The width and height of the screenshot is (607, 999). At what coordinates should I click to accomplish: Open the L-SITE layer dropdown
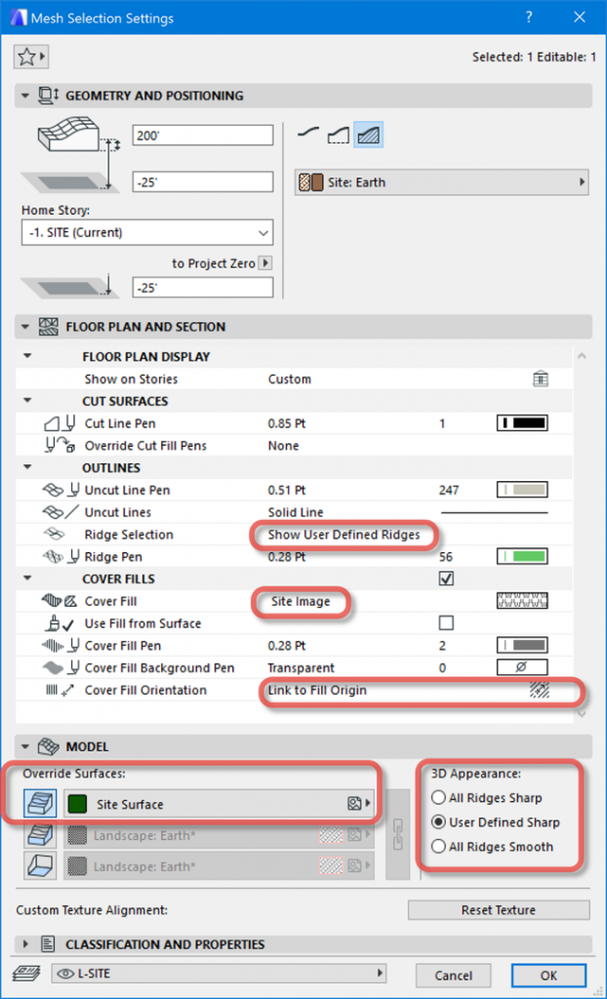click(x=218, y=974)
